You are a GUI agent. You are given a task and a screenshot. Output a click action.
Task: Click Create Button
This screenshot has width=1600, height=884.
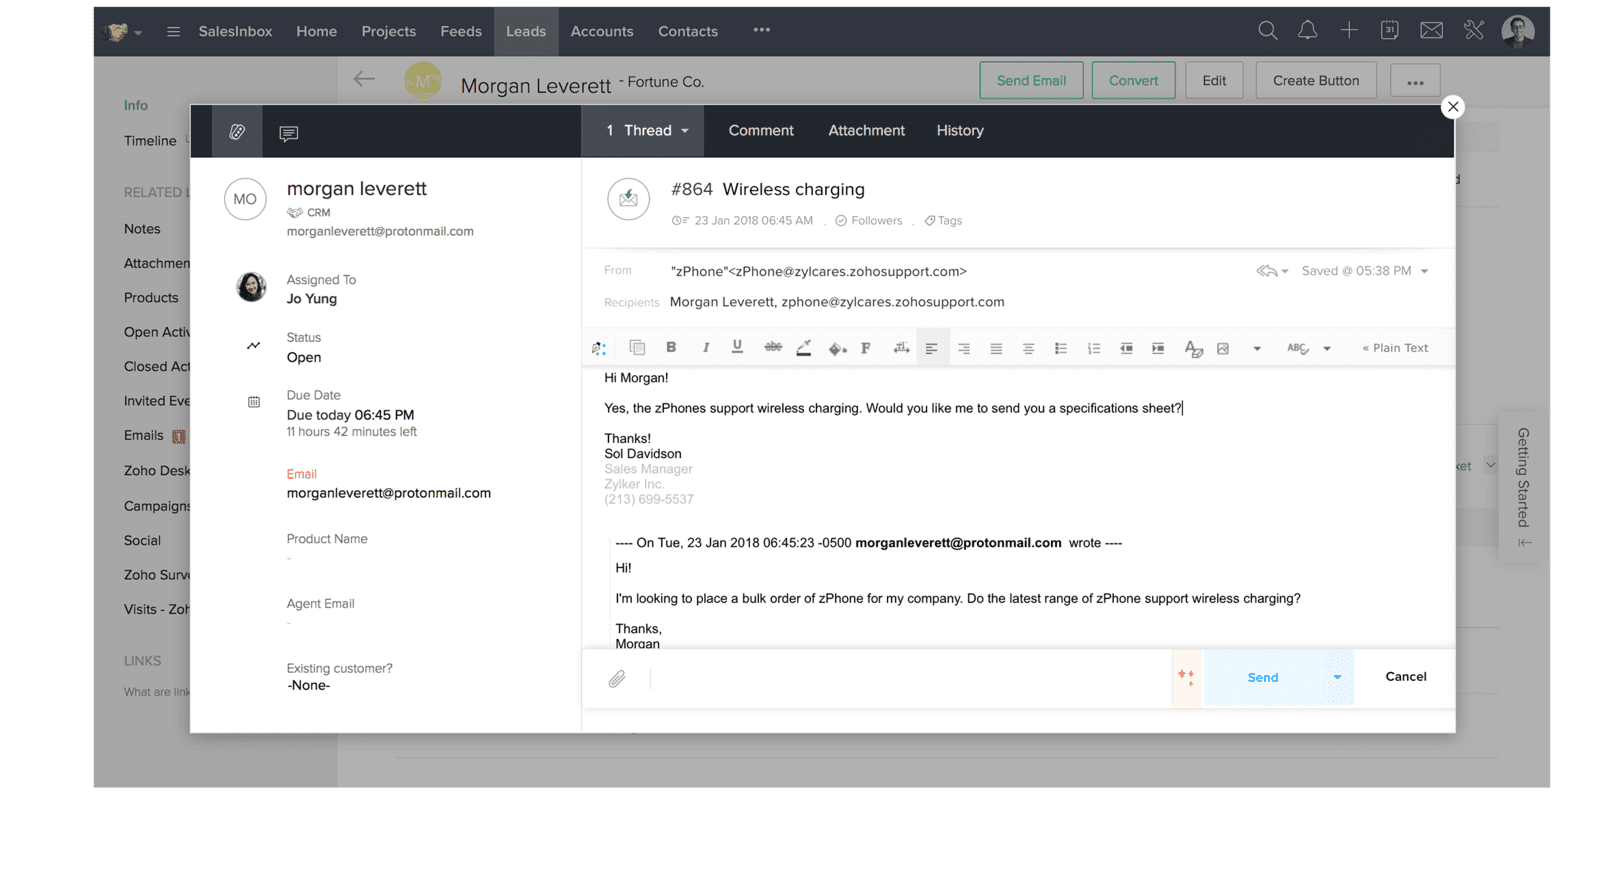(x=1316, y=80)
